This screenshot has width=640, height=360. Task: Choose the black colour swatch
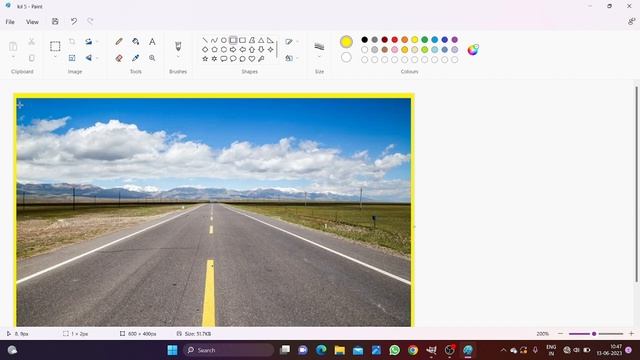point(364,40)
